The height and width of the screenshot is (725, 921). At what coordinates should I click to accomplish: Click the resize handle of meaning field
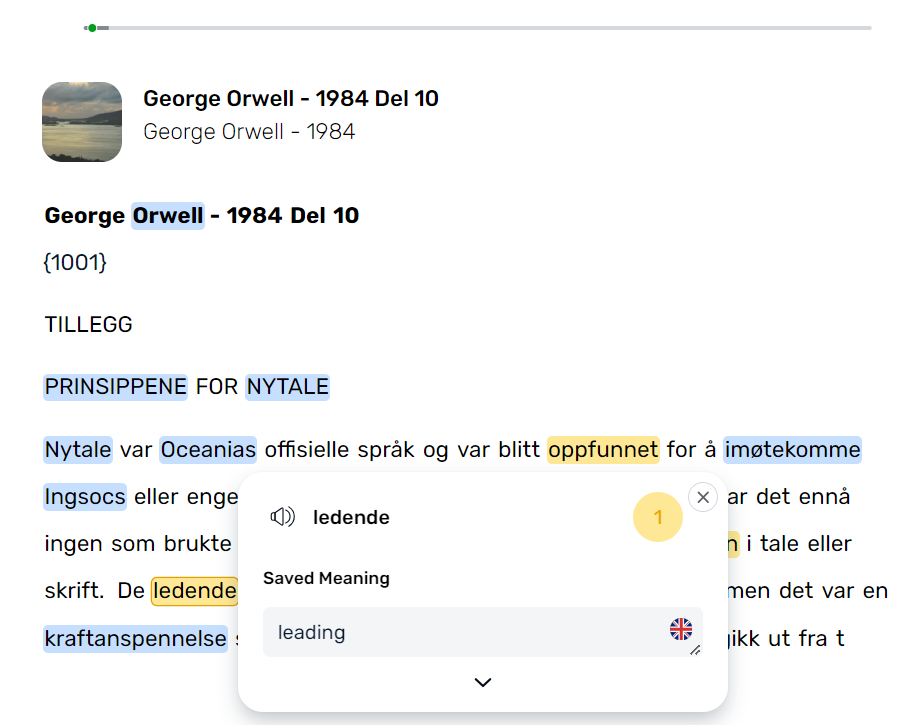point(695,650)
